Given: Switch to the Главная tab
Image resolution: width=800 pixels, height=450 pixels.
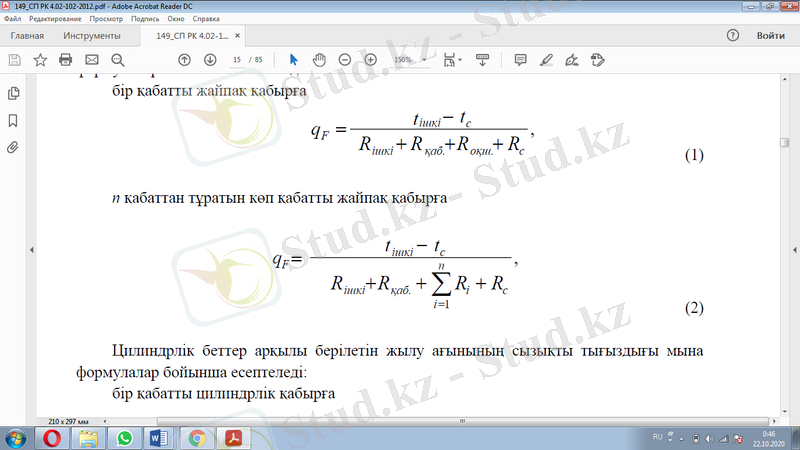Looking at the screenshot, I should pyautogui.click(x=27, y=36).
